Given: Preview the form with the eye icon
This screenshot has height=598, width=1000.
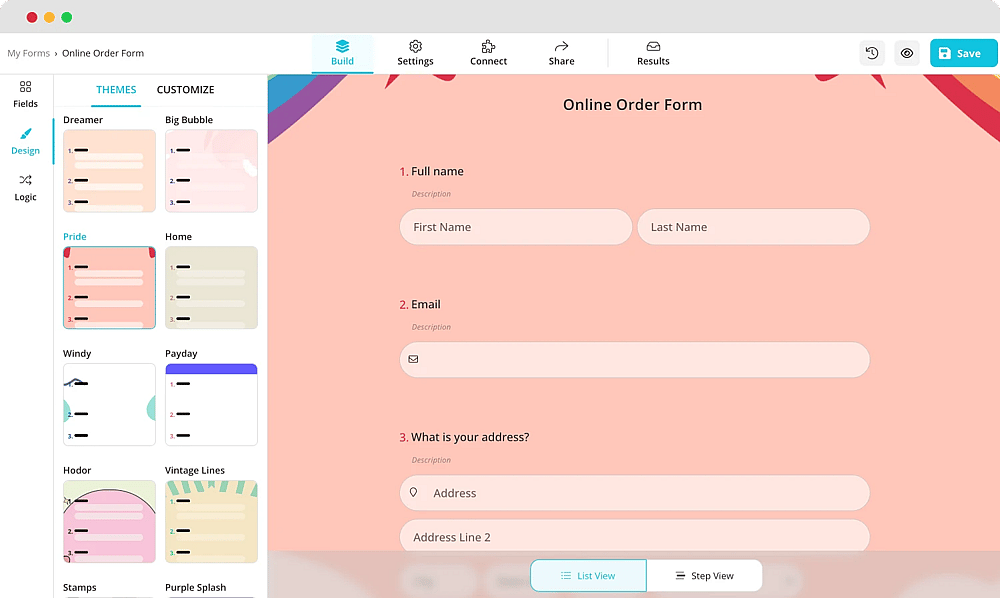Looking at the screenshot, I should [907, 53].
